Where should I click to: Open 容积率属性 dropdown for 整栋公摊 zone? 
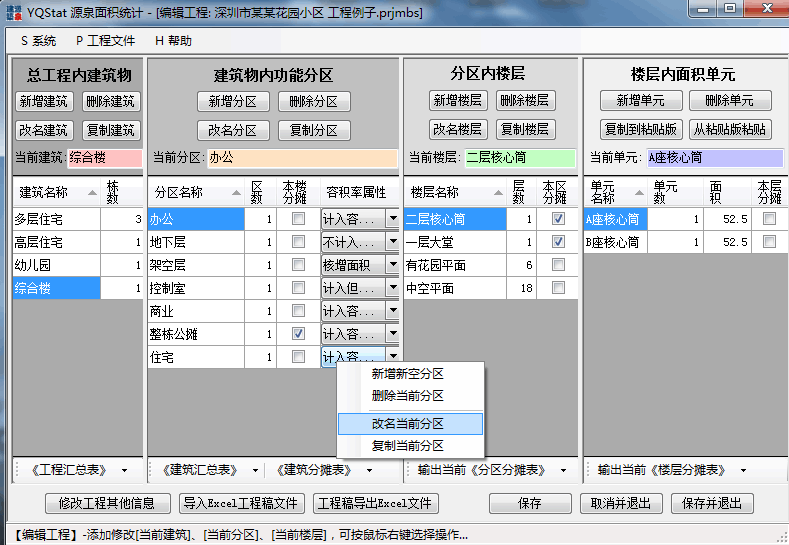(x=393, y=333)
